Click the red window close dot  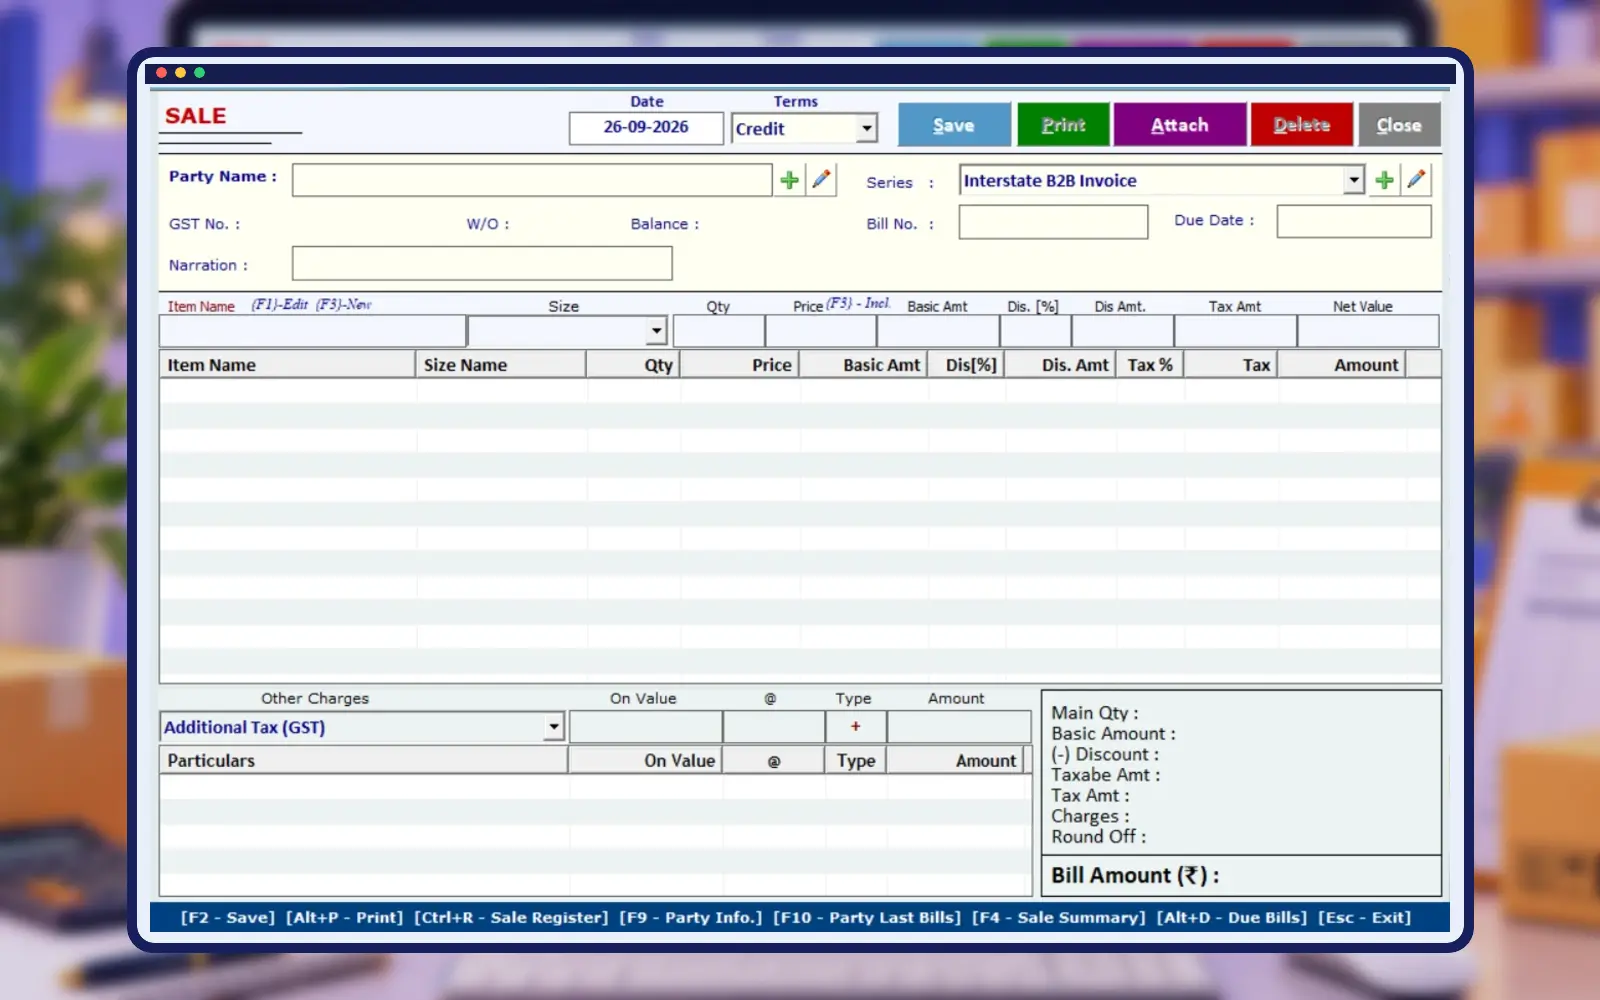pos(161,73)
